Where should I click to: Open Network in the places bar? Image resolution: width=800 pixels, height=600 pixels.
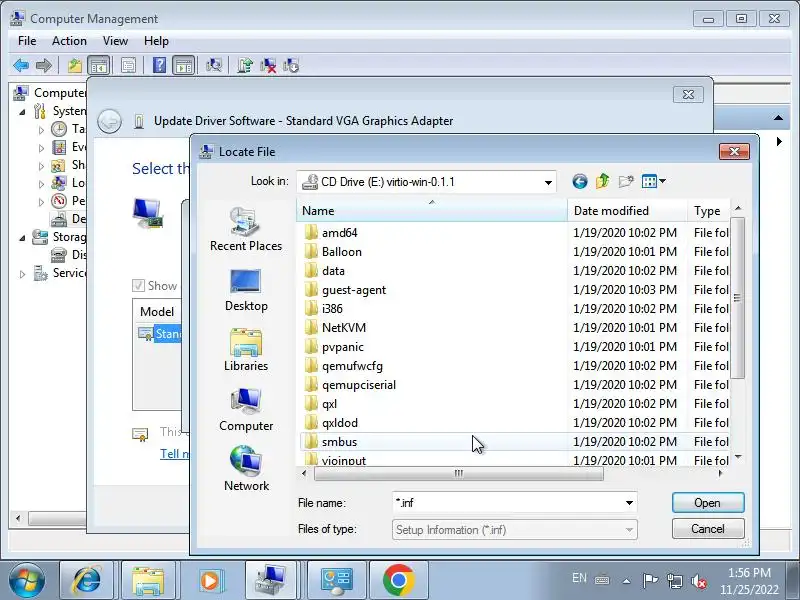coord(246,469)
